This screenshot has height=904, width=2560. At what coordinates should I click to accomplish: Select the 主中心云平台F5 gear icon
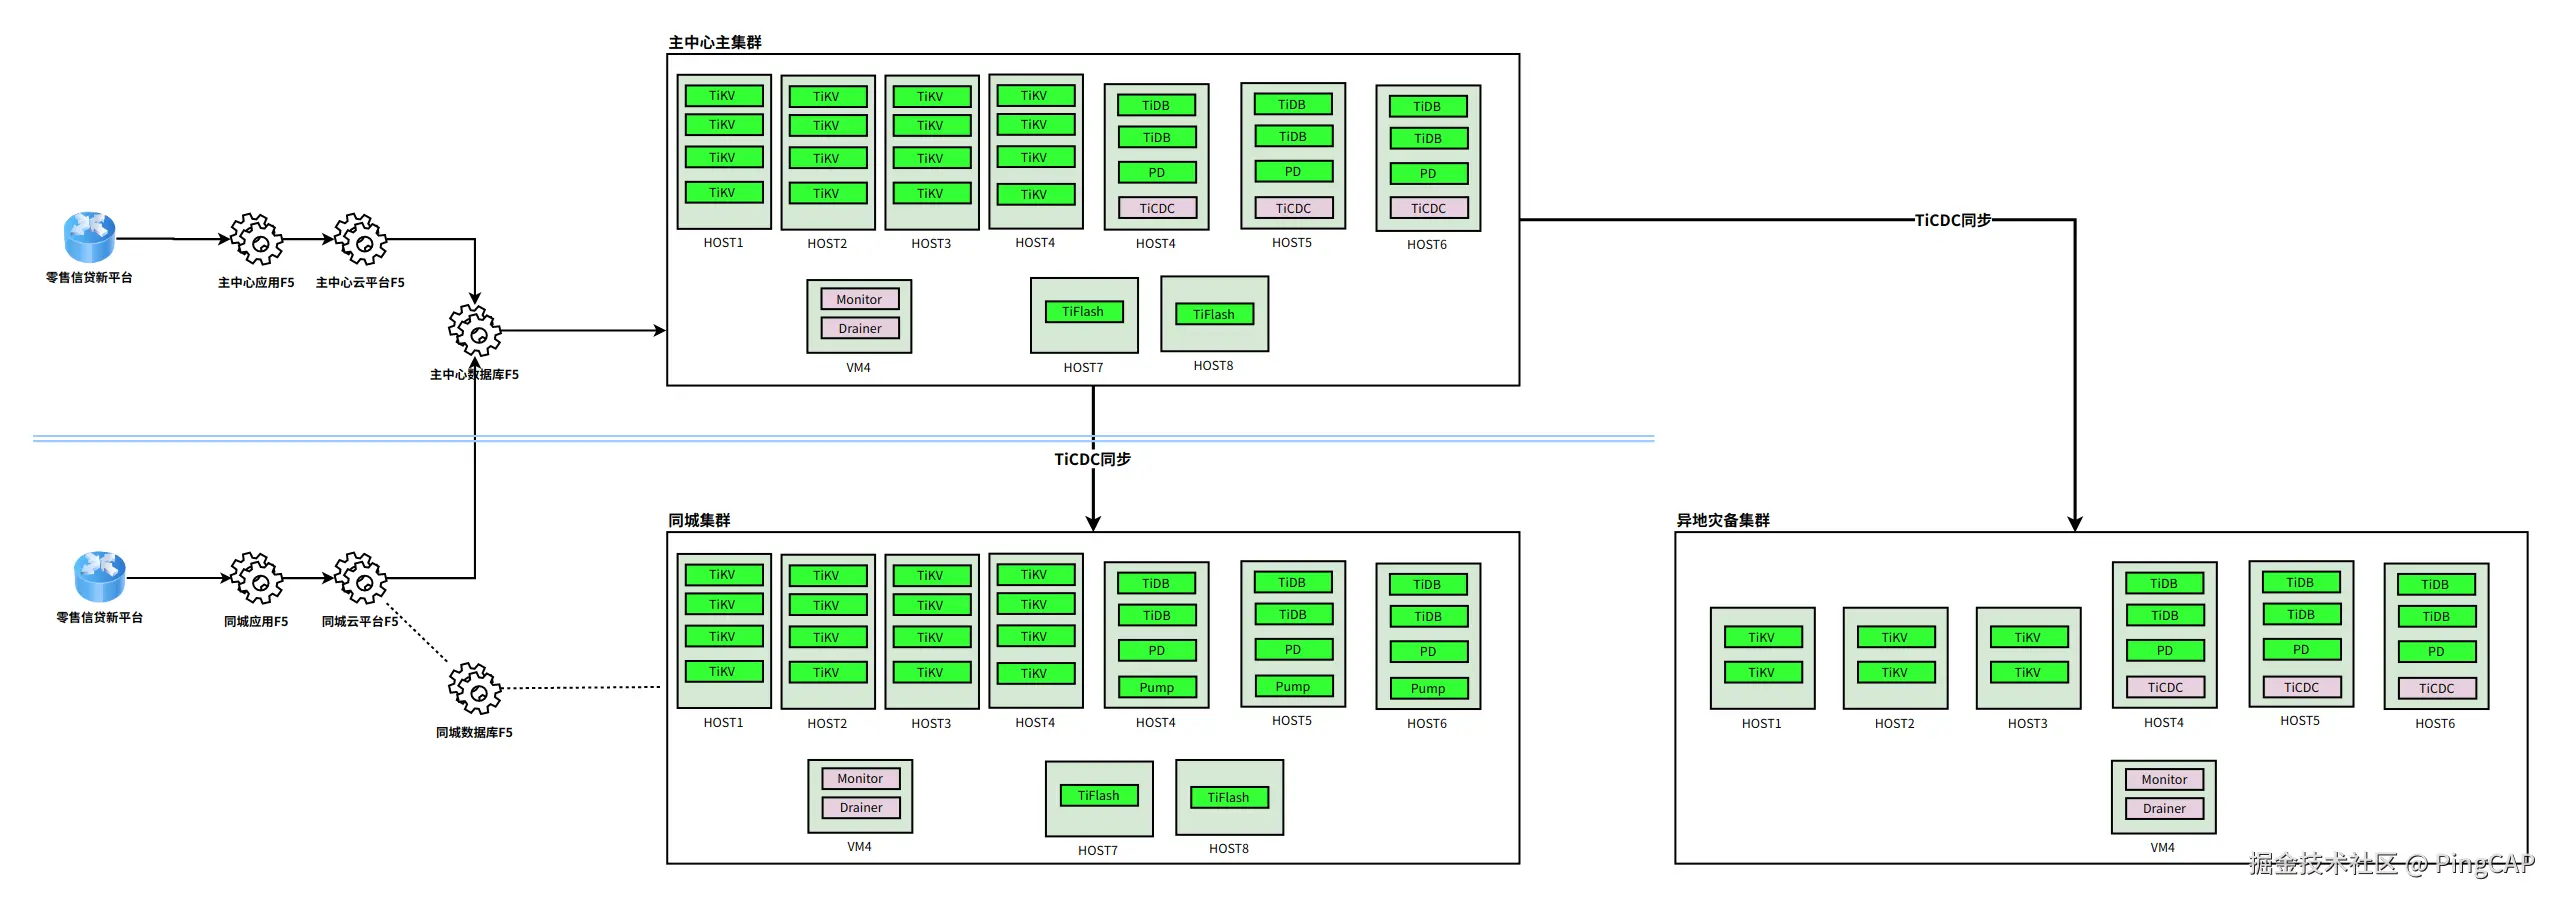coord(361,239)
